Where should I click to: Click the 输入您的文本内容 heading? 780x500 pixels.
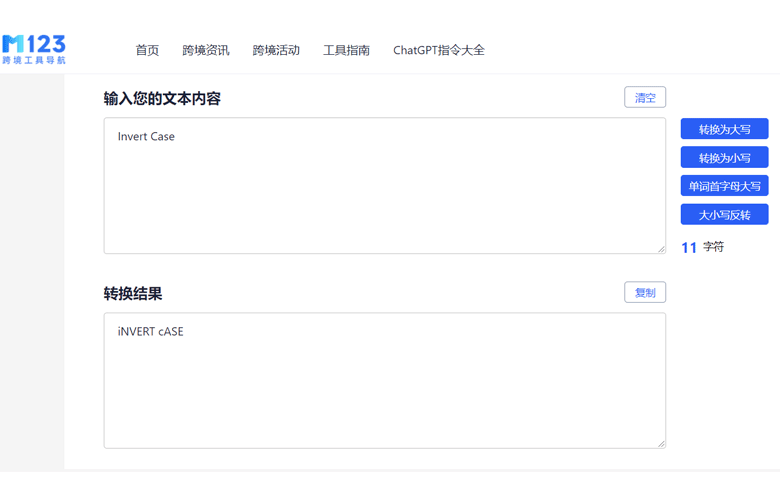point(162,99)
